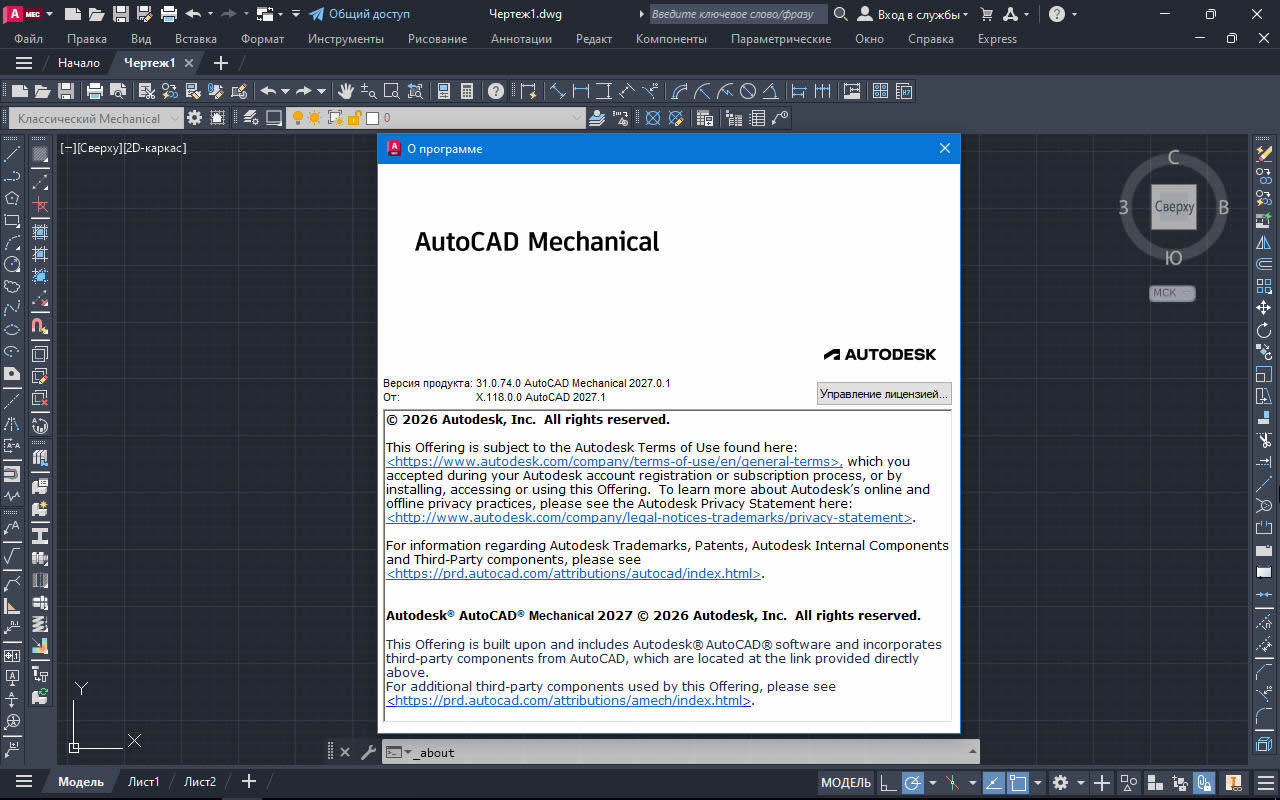
Task: Toggle isometric drafting in status bar
Action: (953, 782)
